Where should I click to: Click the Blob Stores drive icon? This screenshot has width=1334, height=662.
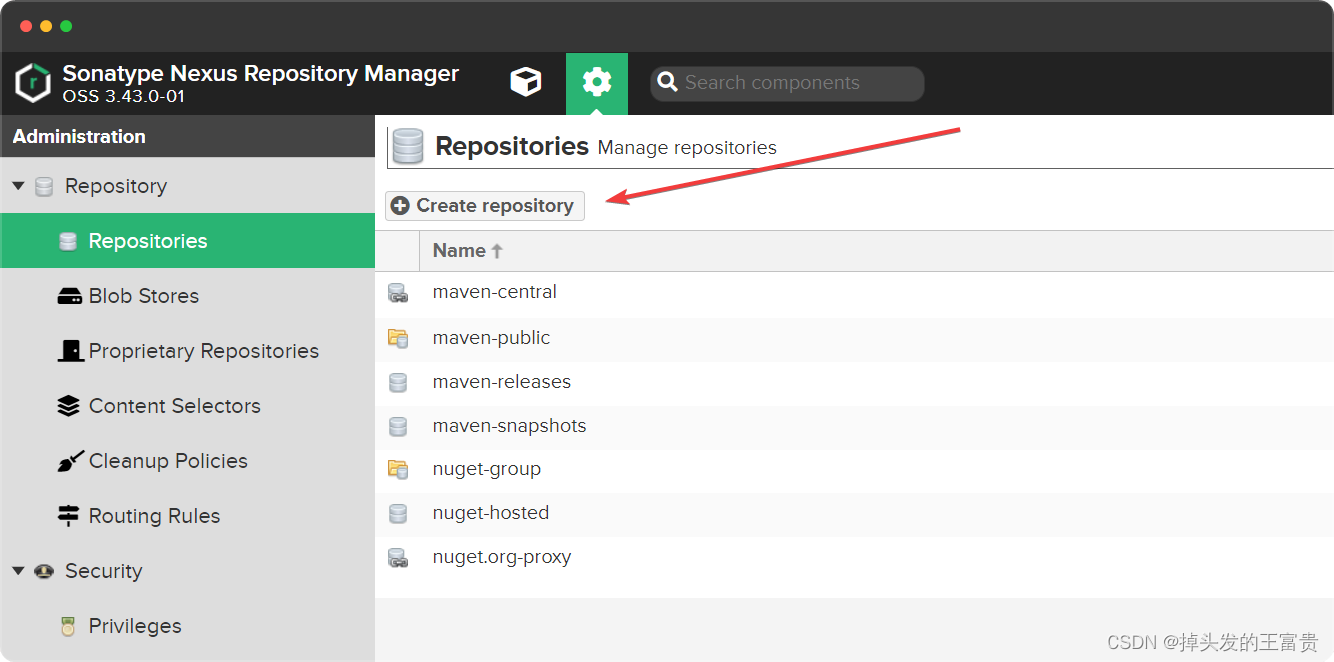[69, 296]
